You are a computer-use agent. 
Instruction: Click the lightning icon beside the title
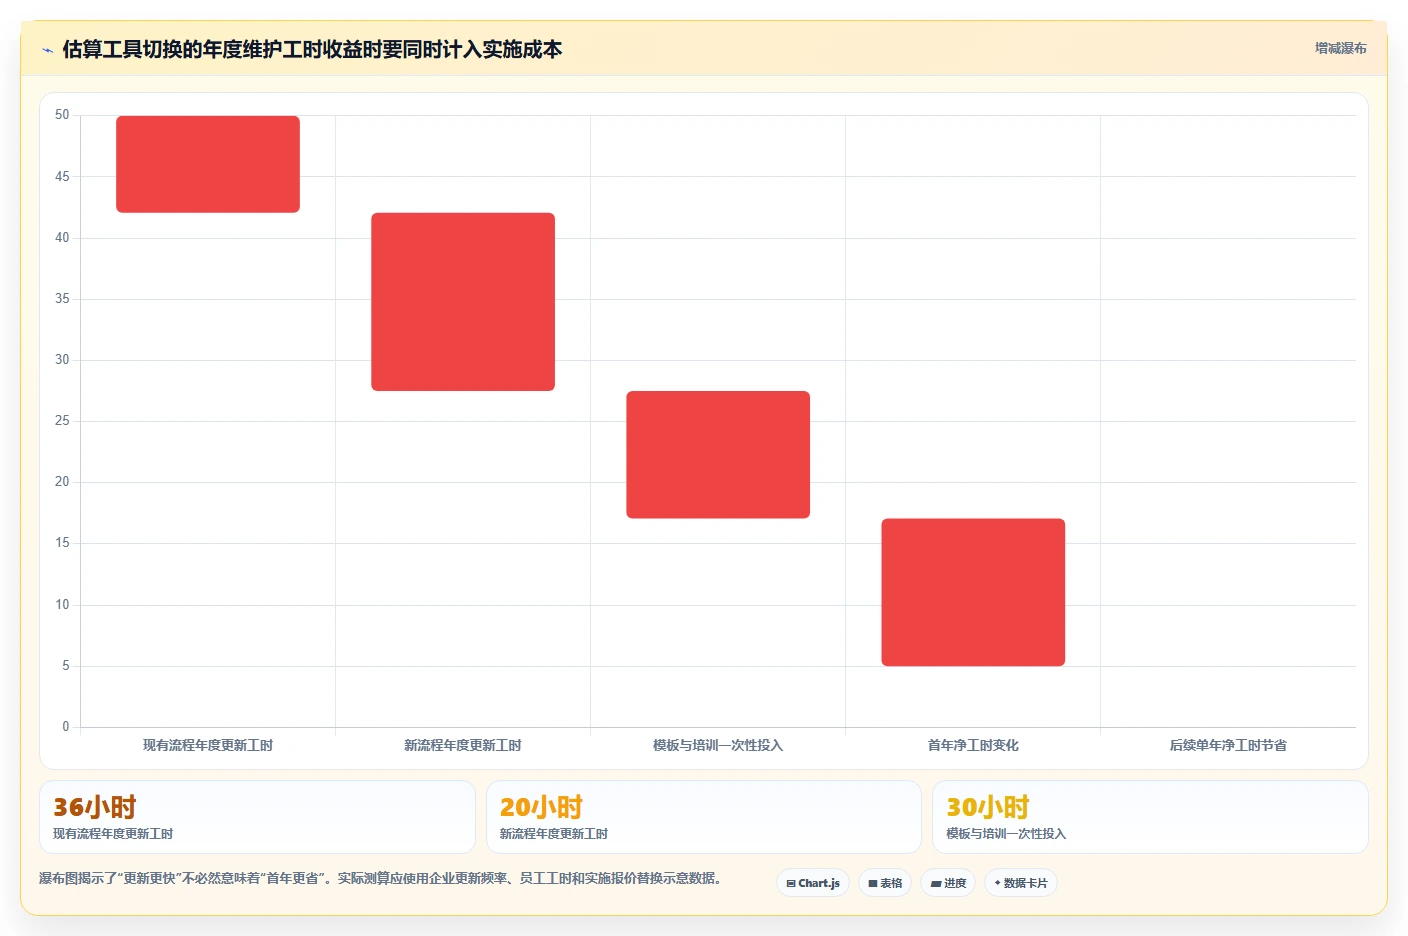[x=47, y=50]
